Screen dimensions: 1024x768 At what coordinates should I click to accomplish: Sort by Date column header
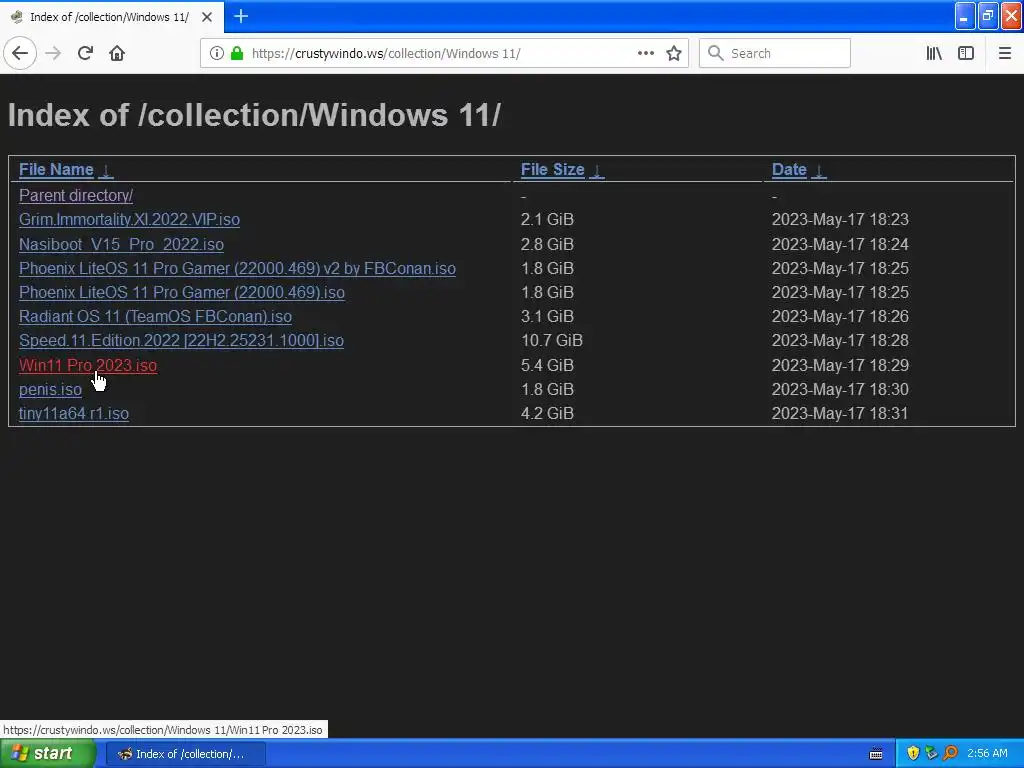pos(789,169)
